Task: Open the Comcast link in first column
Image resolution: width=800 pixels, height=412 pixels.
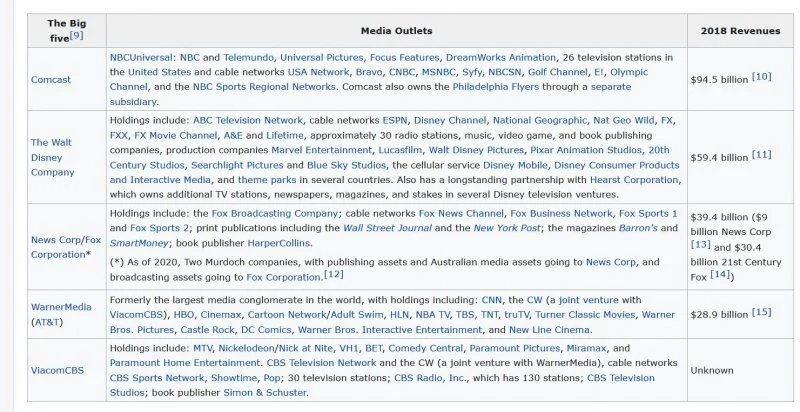Action: (51, 80)
